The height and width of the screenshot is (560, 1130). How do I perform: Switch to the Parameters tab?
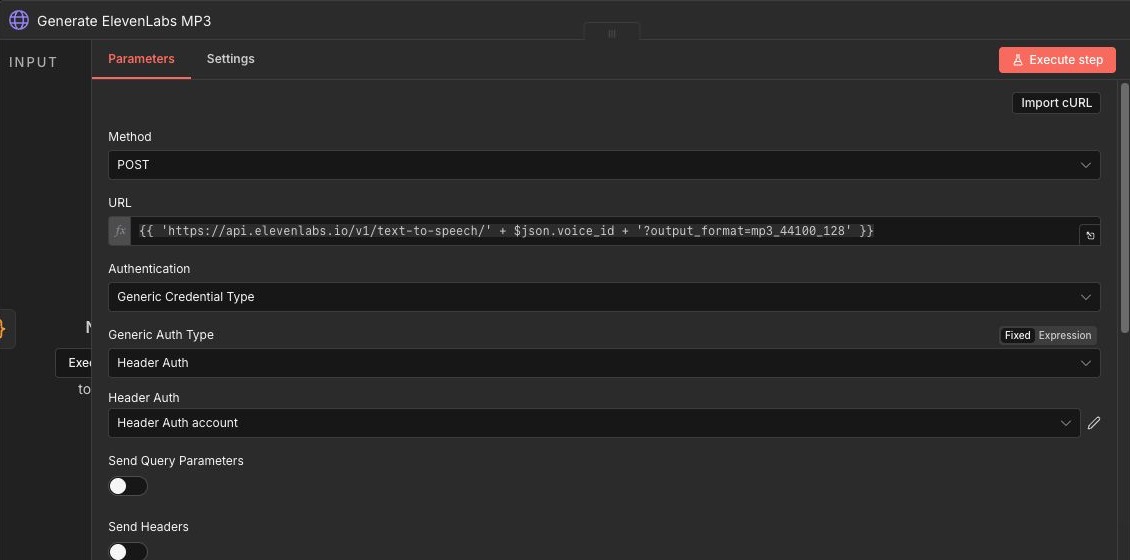(141, 59)
